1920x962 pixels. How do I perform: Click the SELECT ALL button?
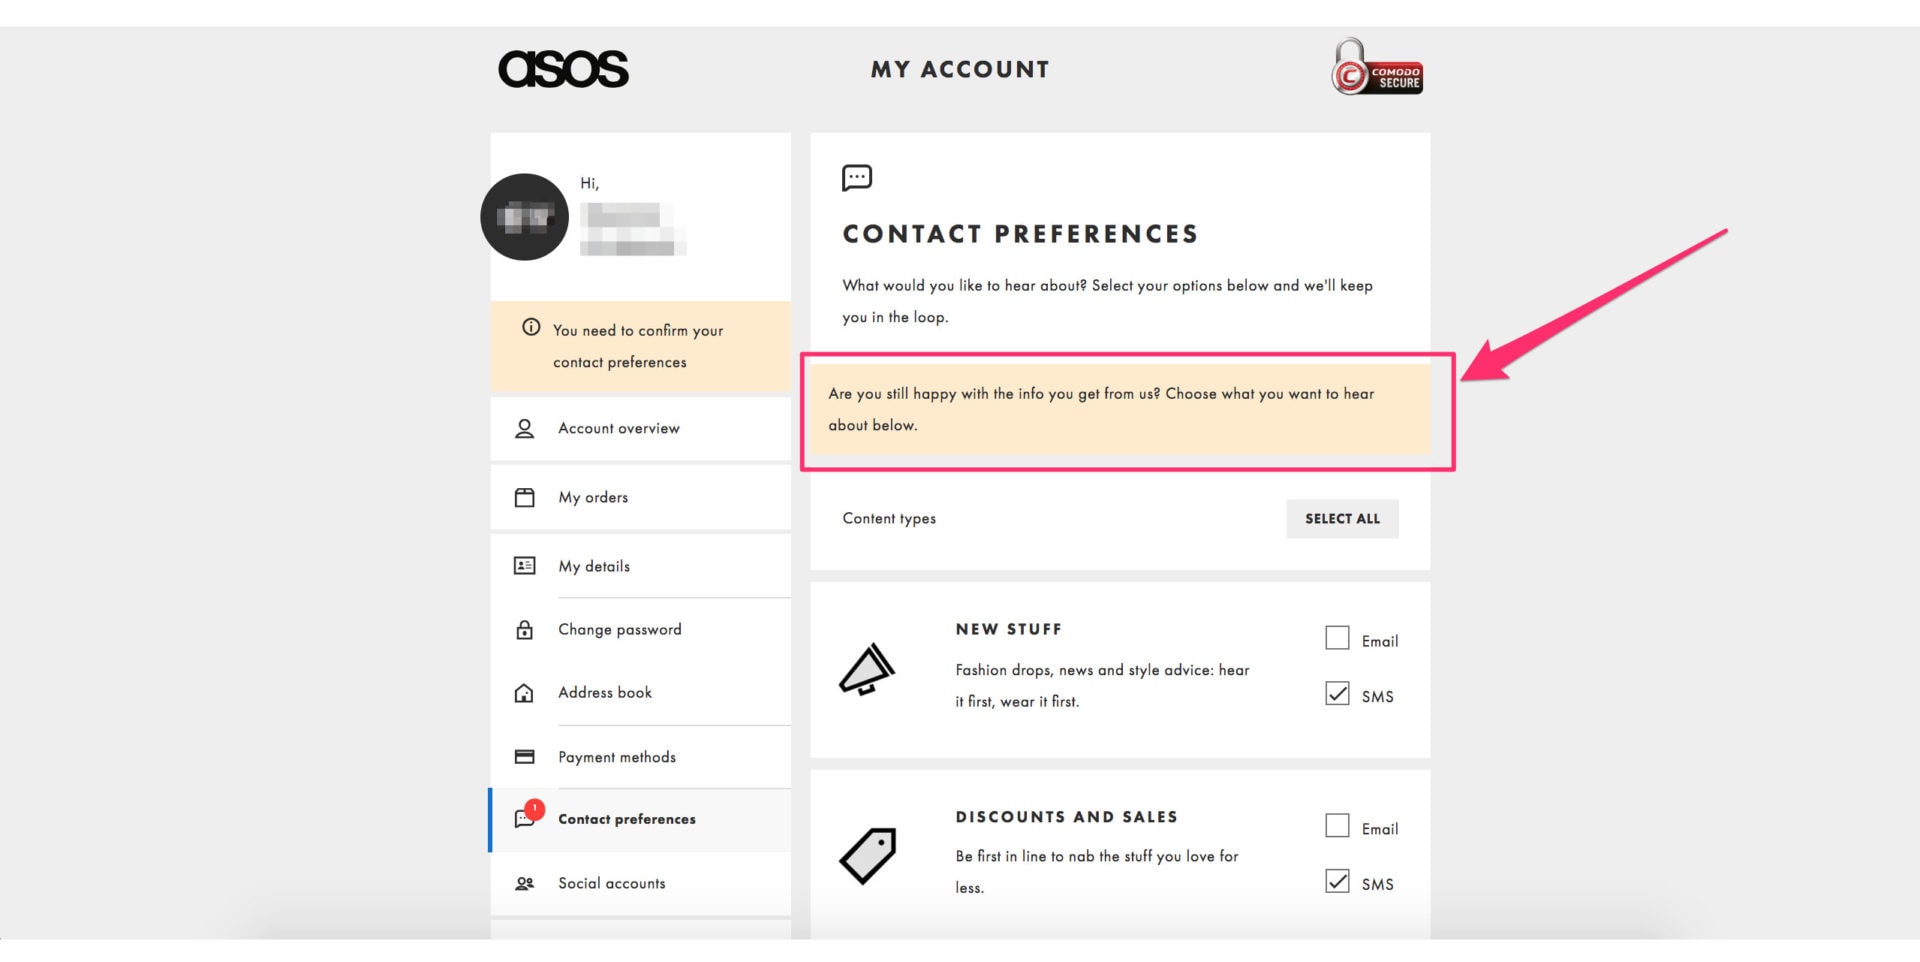[1342, 518]
